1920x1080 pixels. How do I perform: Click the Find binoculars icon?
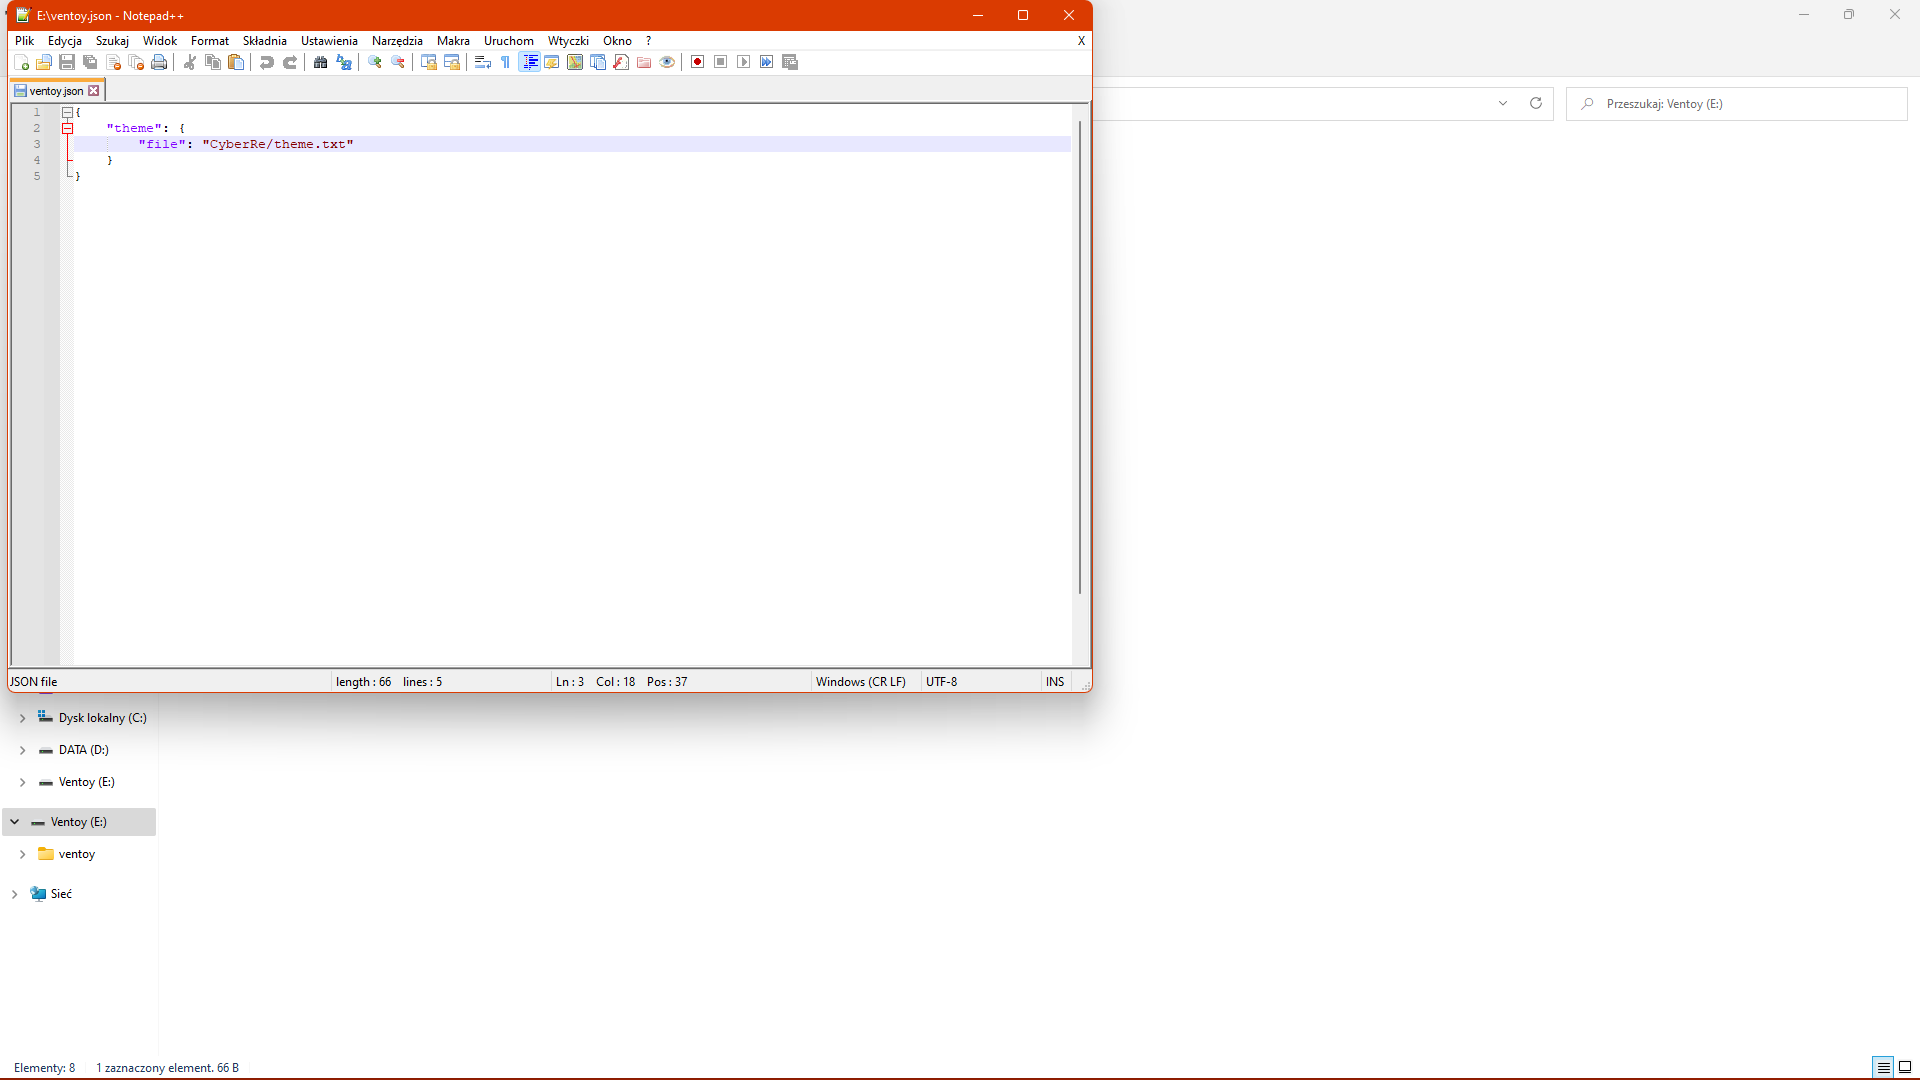point(320,62)
